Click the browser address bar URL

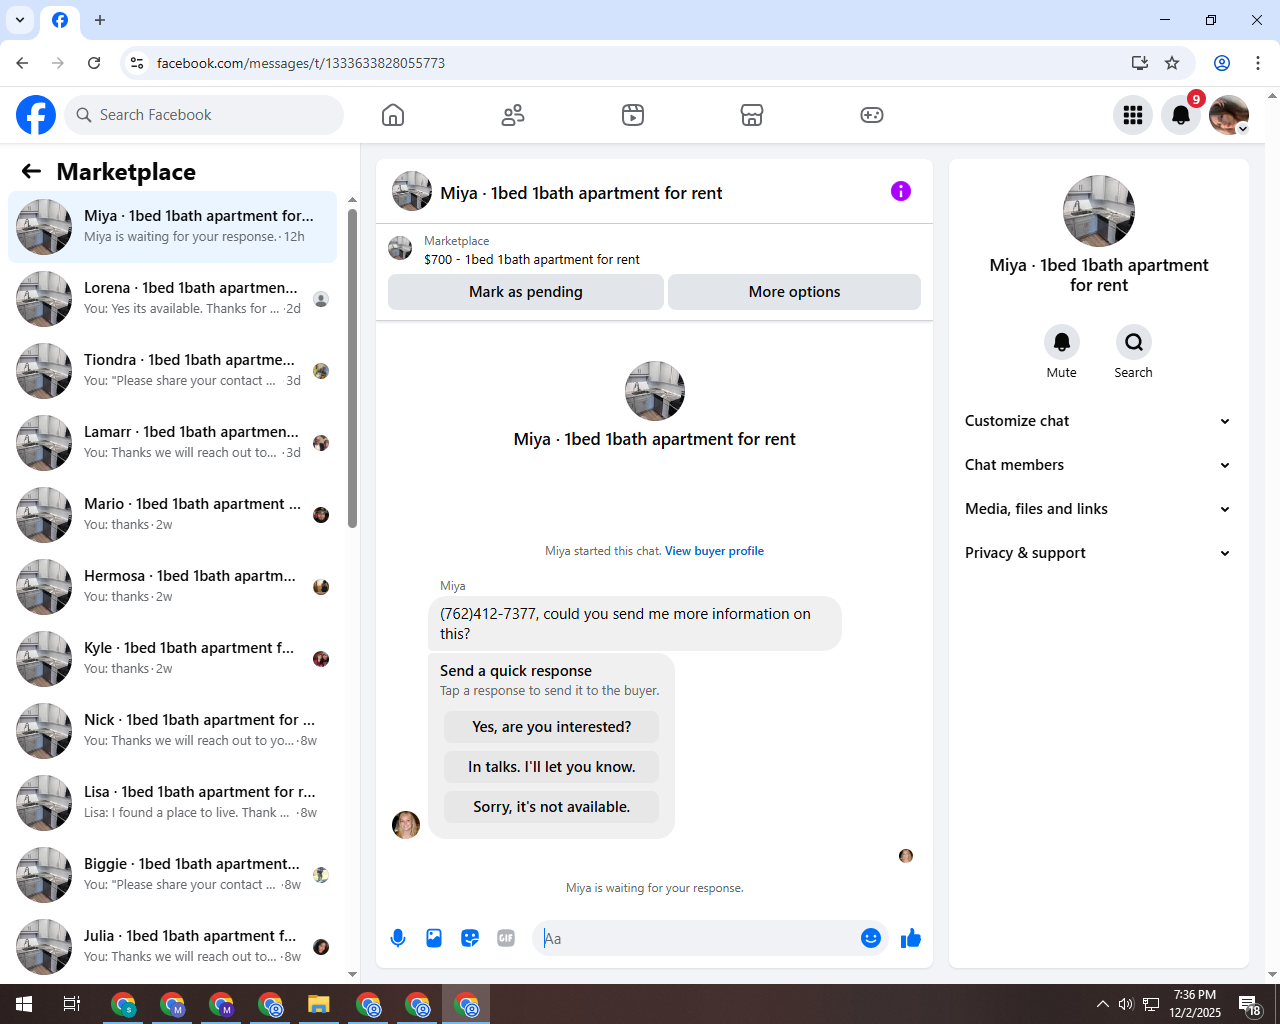pos(301,63)
